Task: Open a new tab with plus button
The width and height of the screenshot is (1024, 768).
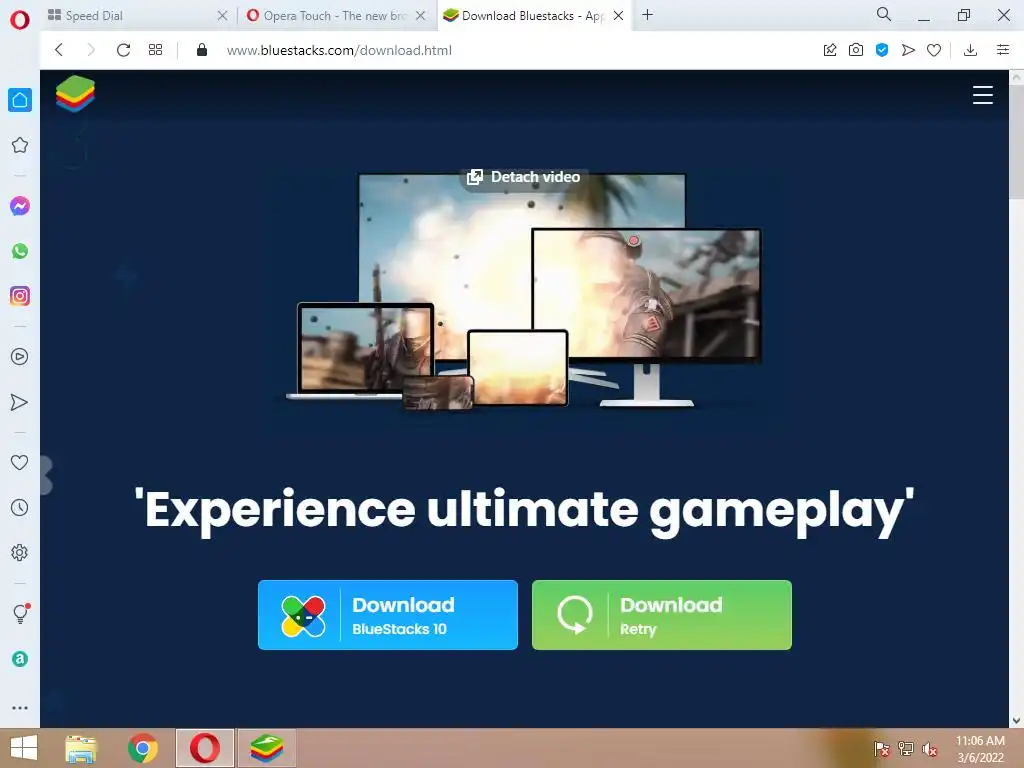Action: coord(647,15)
